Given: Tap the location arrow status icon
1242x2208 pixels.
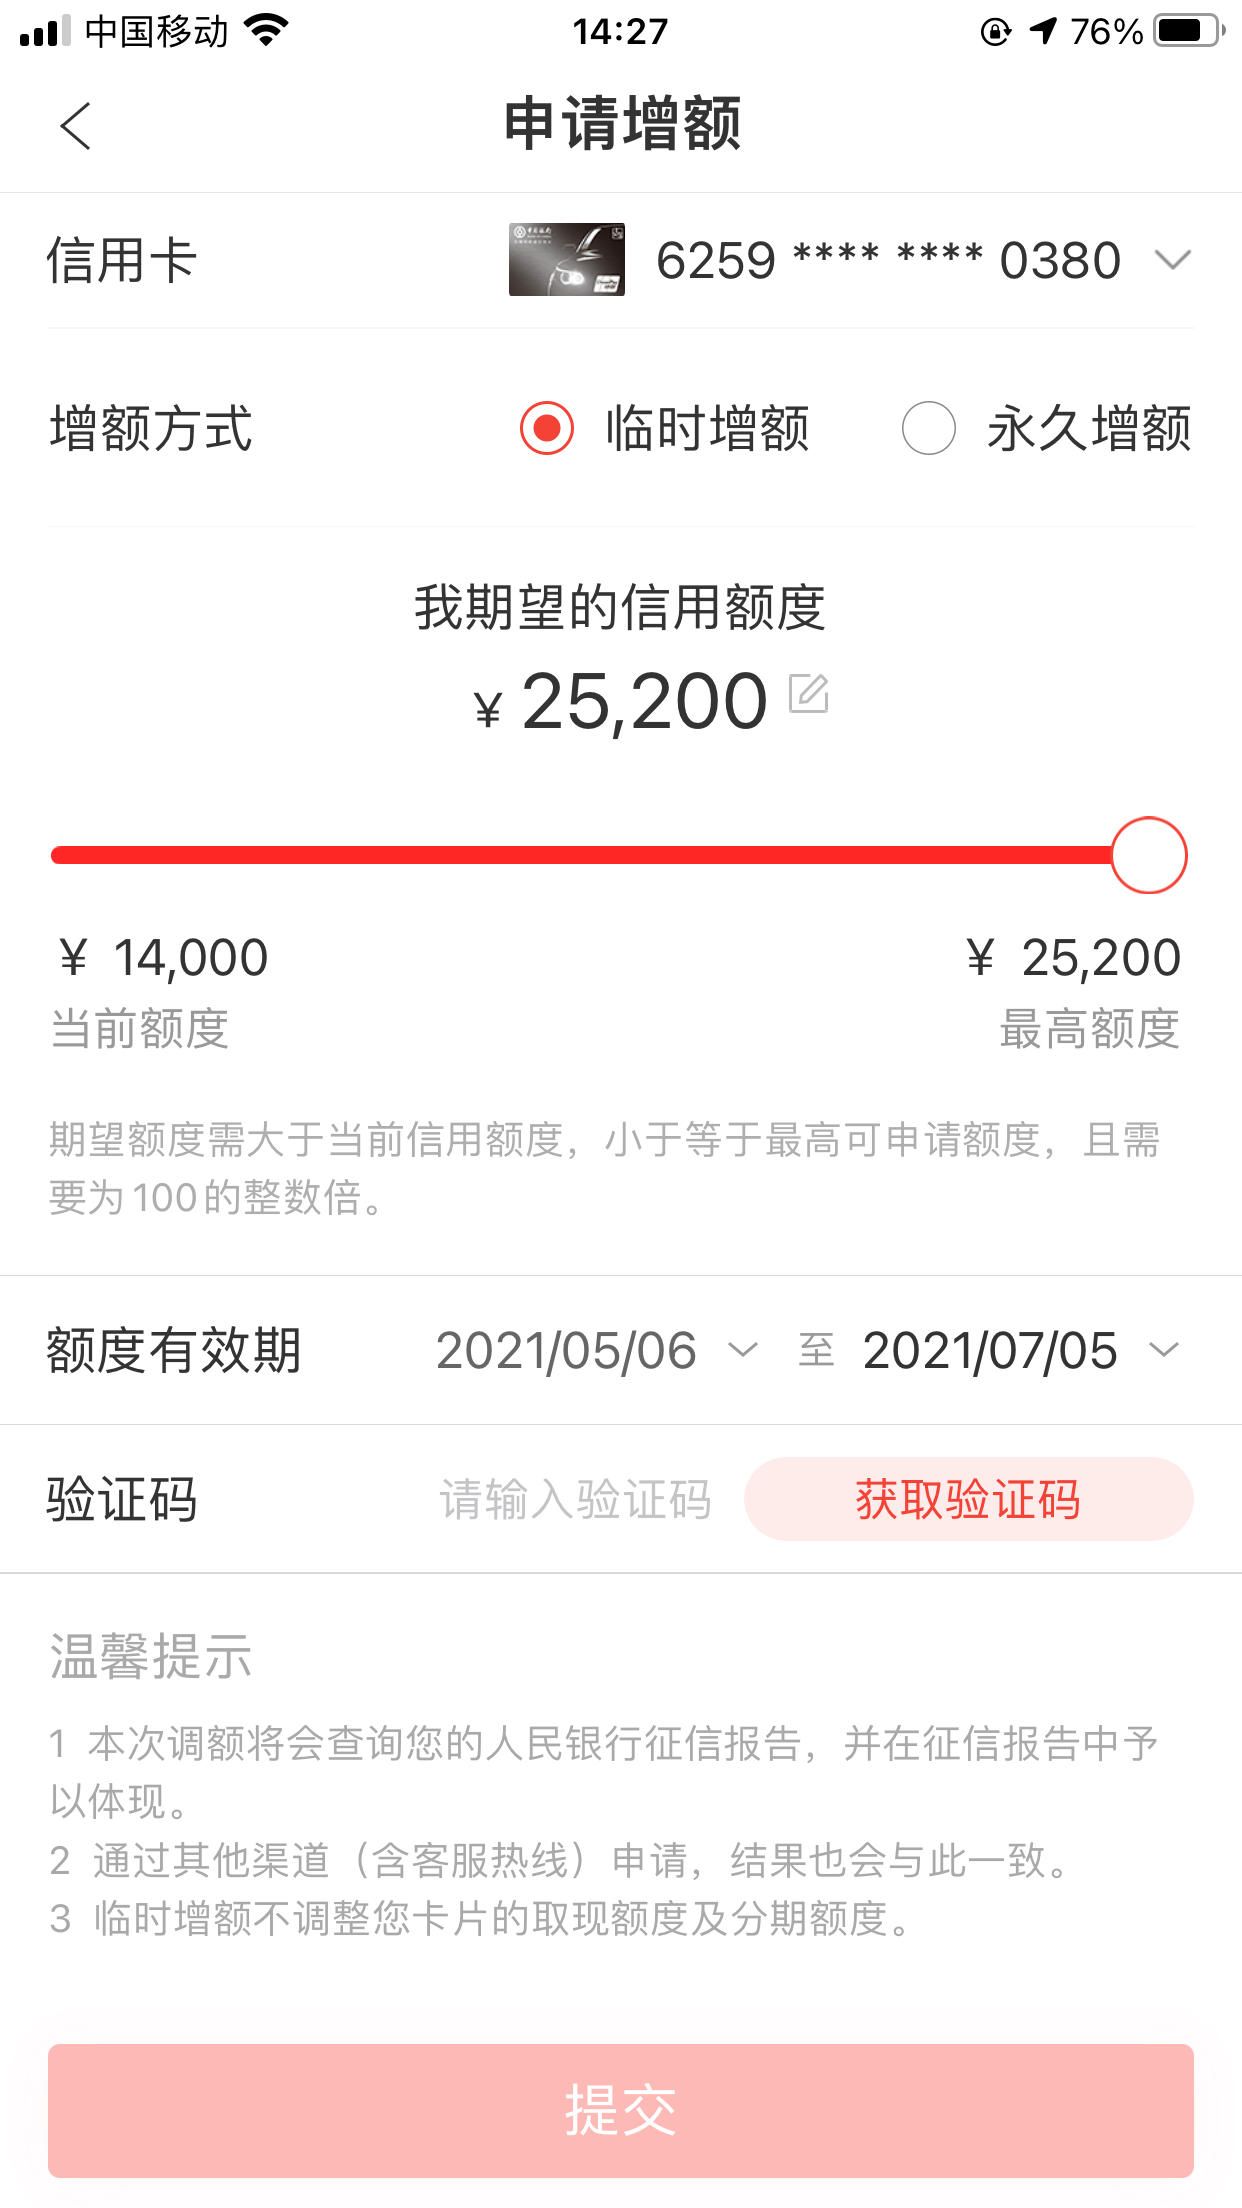Looking at the screenshot, I should [1043, 31].
